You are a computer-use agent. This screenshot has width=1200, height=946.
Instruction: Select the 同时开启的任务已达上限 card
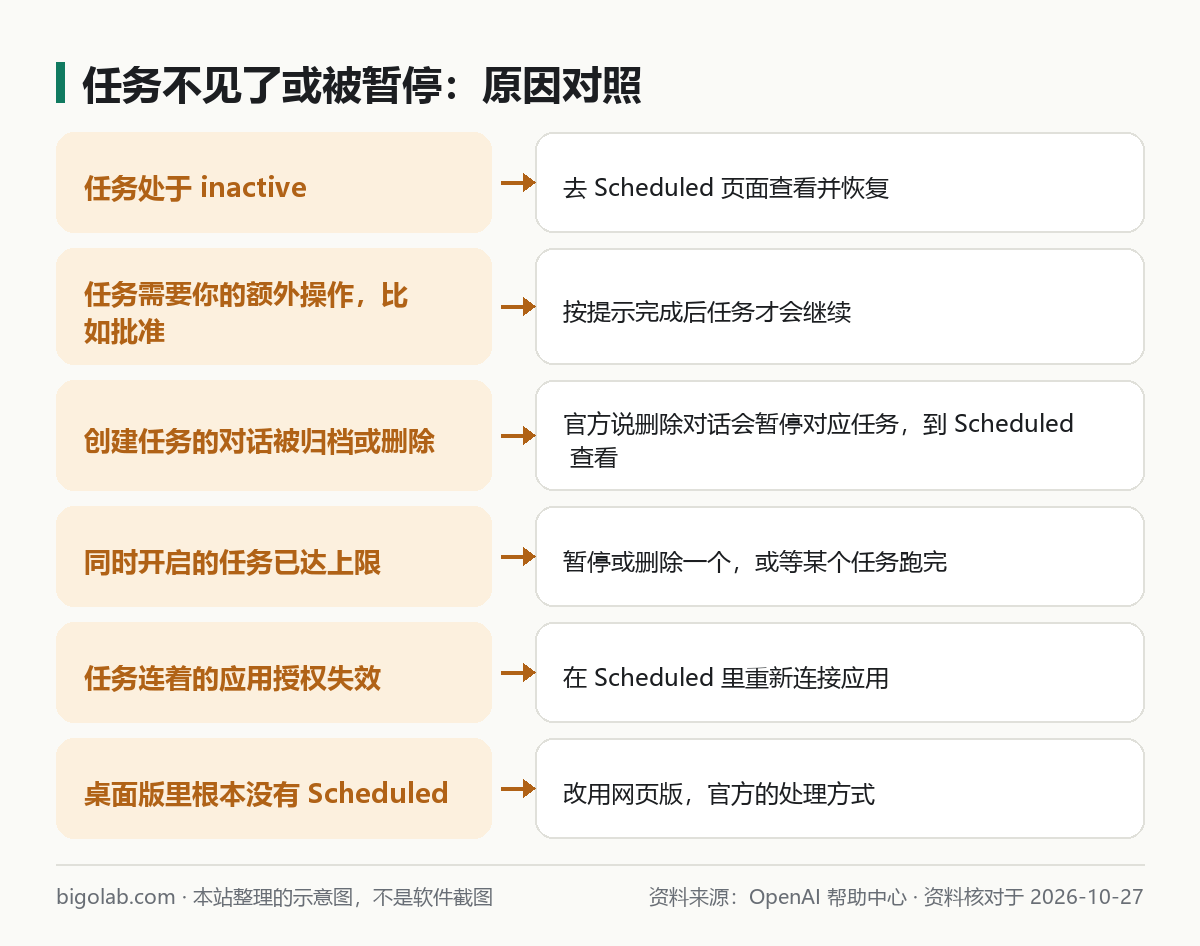coord(274,556)
